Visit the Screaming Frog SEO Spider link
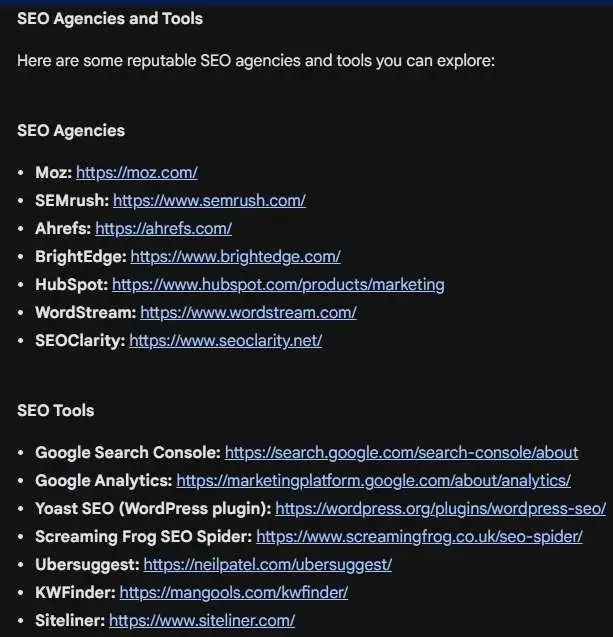613x637 pixels. (x=419, y=537)
